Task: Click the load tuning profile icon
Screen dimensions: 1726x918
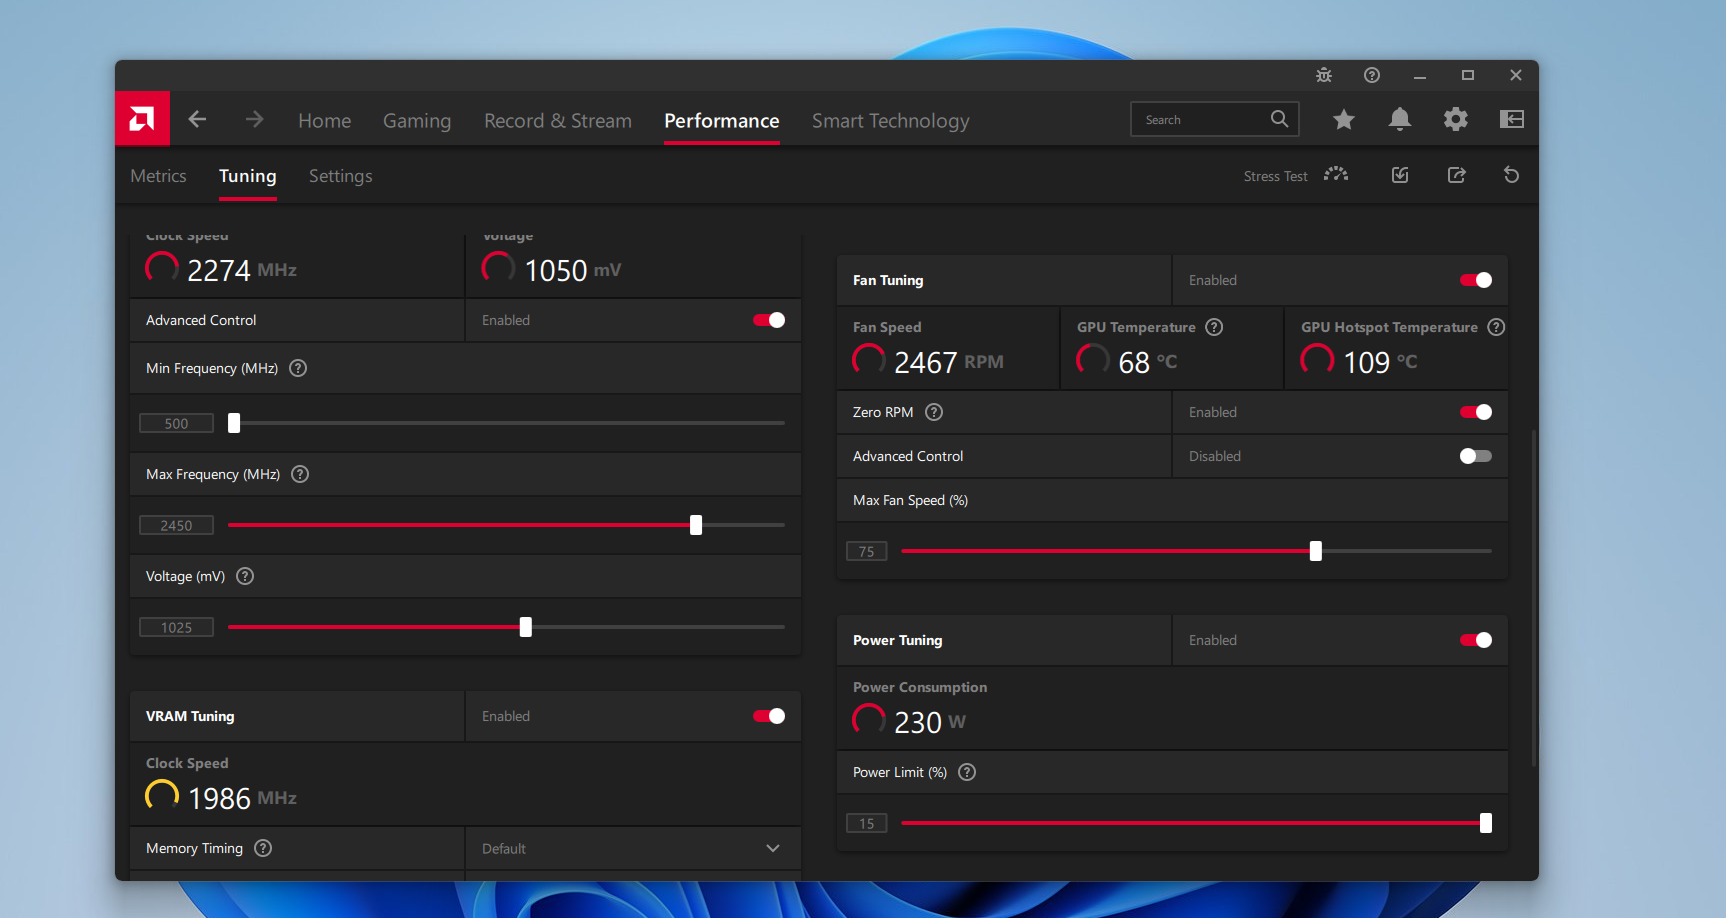Action: coord(1400,175)
